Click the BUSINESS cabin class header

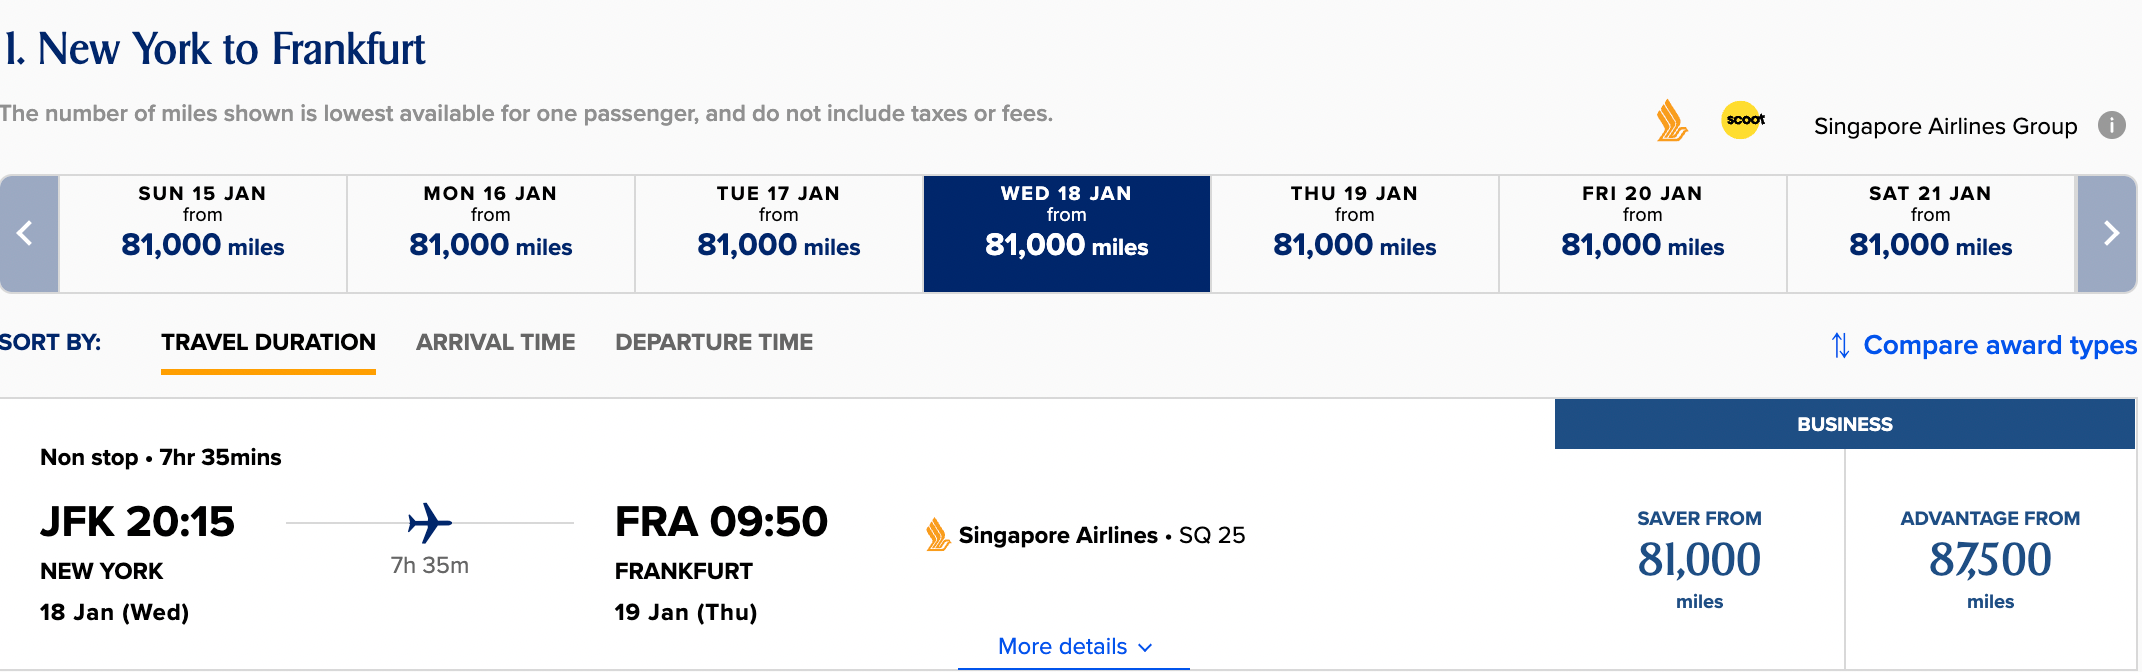pyautogui.click(x=1843, y=423)
